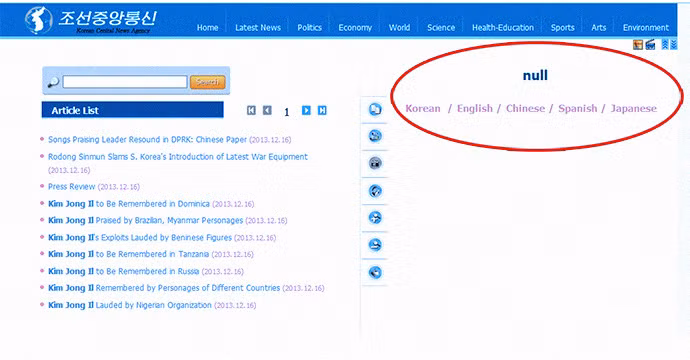Image resolution: width=690 pixels, height=360 pixels.
Task: Open 'Rodong Sinmun Slams S. Korea's Introduction' article
Action: 178,157
